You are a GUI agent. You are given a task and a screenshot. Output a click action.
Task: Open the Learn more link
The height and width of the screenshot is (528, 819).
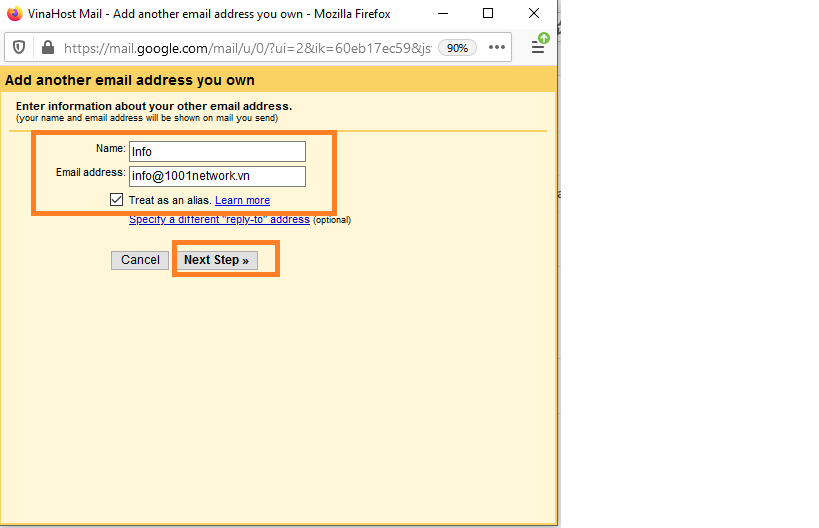[x=242, y=200]
